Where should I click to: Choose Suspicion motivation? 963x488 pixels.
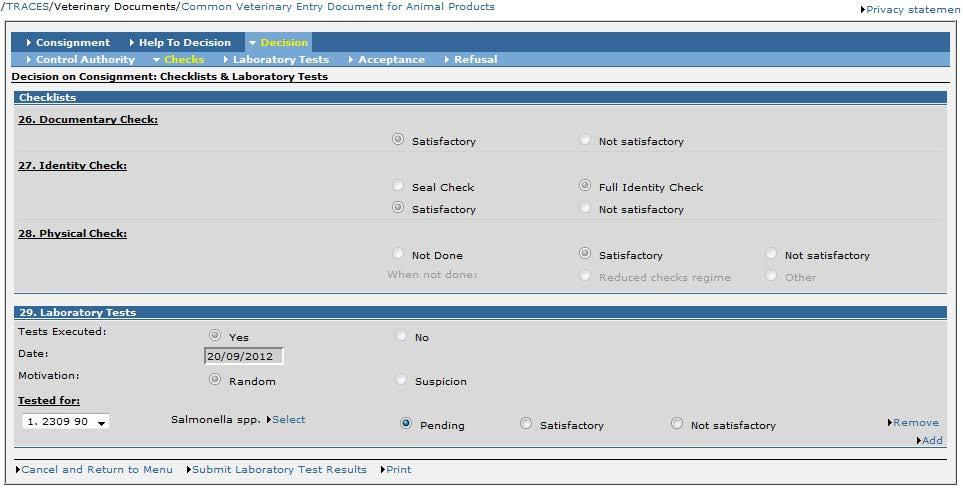pos(401,379)
